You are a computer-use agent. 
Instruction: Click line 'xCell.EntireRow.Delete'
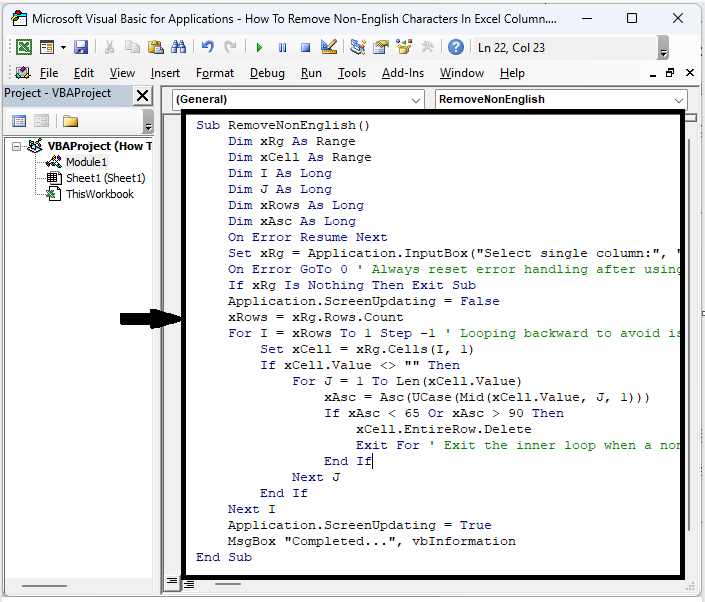[x=443, y=429]
